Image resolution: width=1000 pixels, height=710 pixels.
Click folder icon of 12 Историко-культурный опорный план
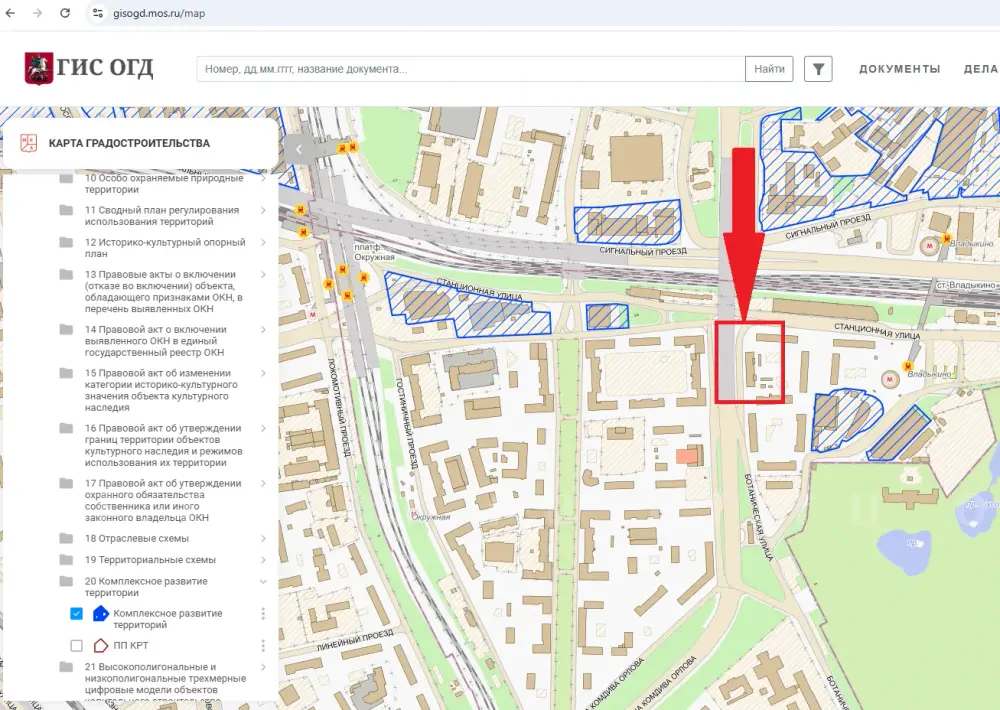tap(66, 242)
